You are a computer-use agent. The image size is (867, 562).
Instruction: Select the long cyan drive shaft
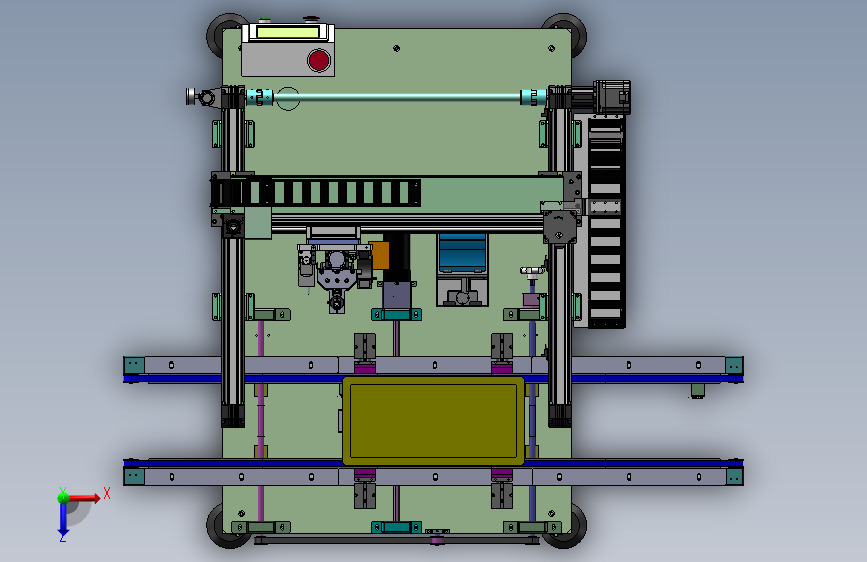coord(397,97)
